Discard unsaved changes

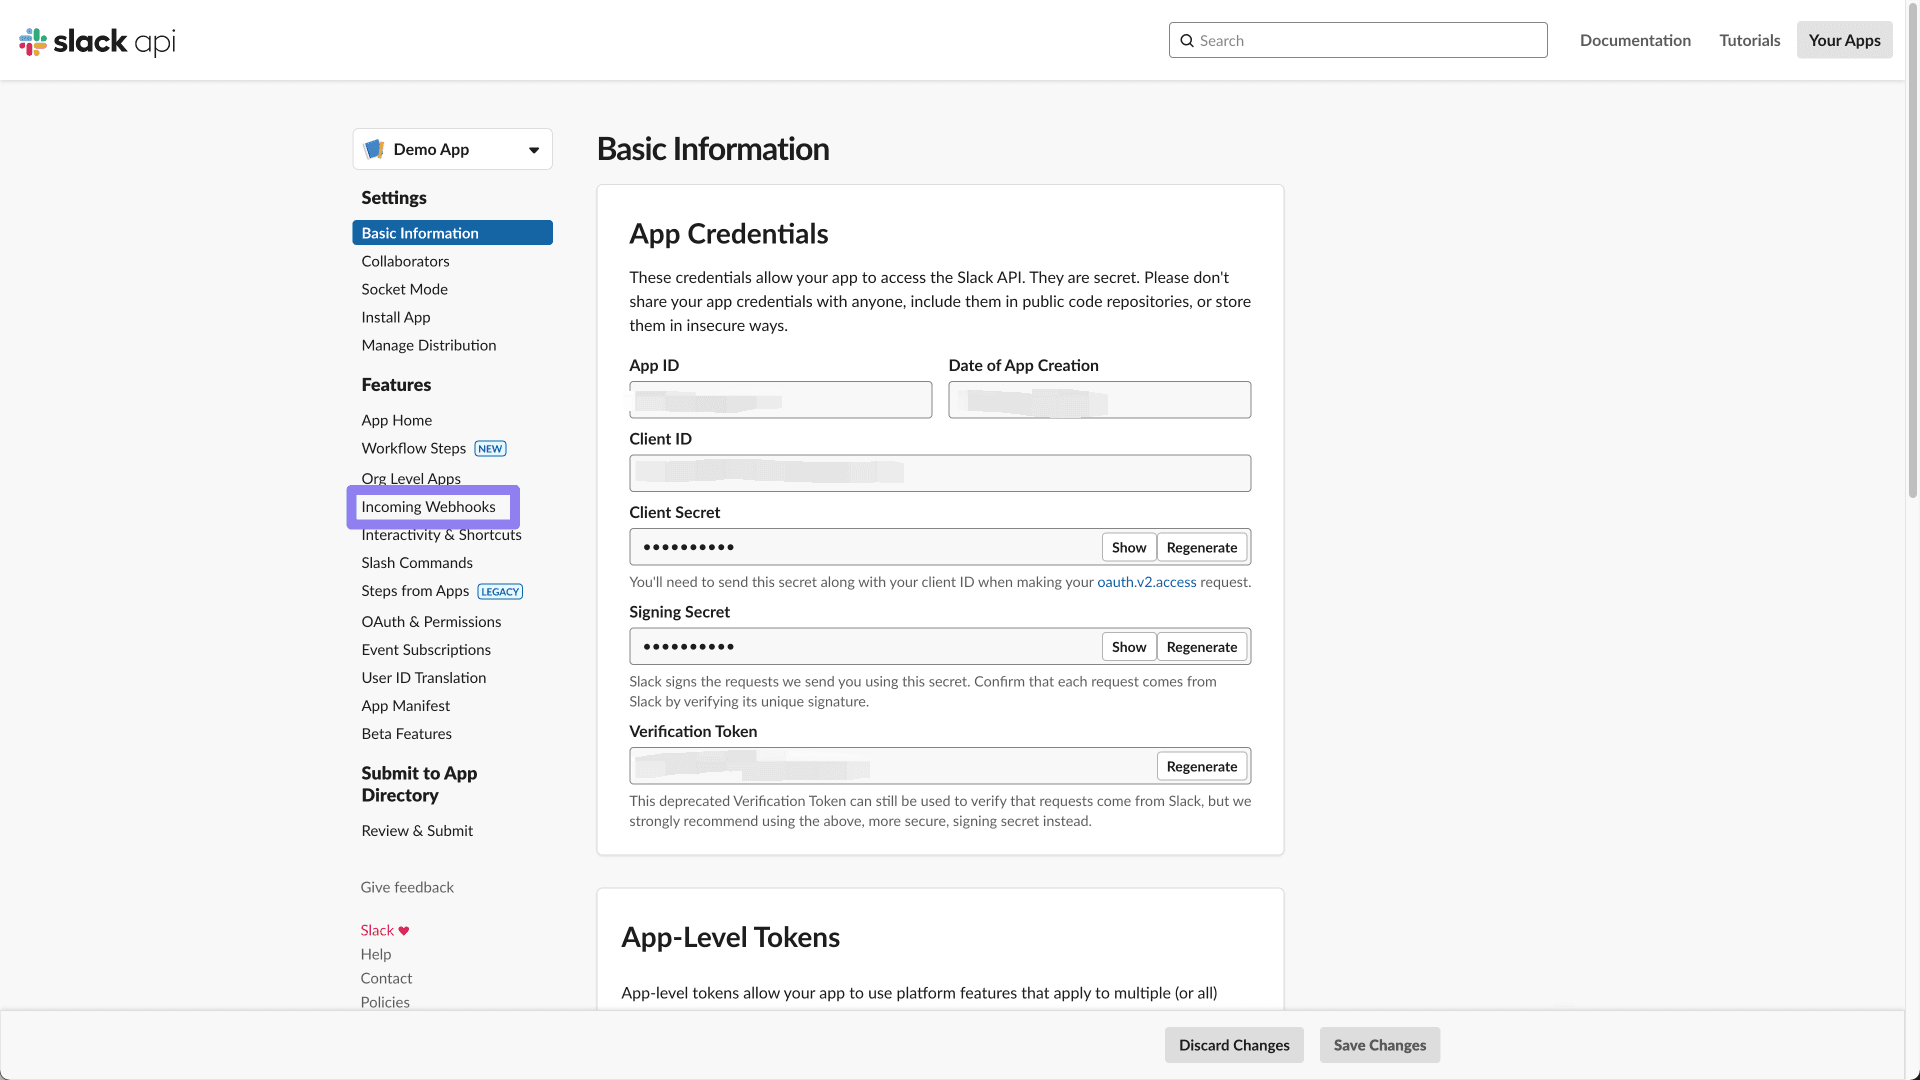[1234, 1044]
